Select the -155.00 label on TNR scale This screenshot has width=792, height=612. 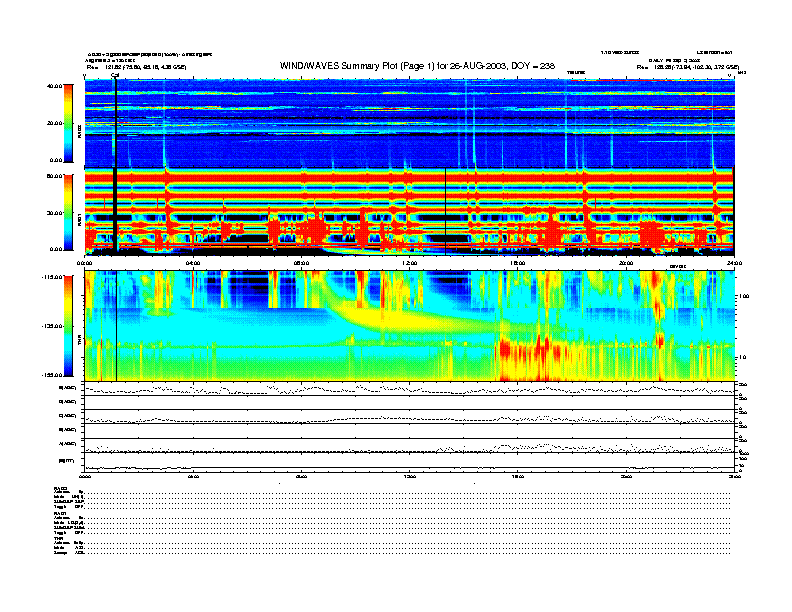[53, 375]
